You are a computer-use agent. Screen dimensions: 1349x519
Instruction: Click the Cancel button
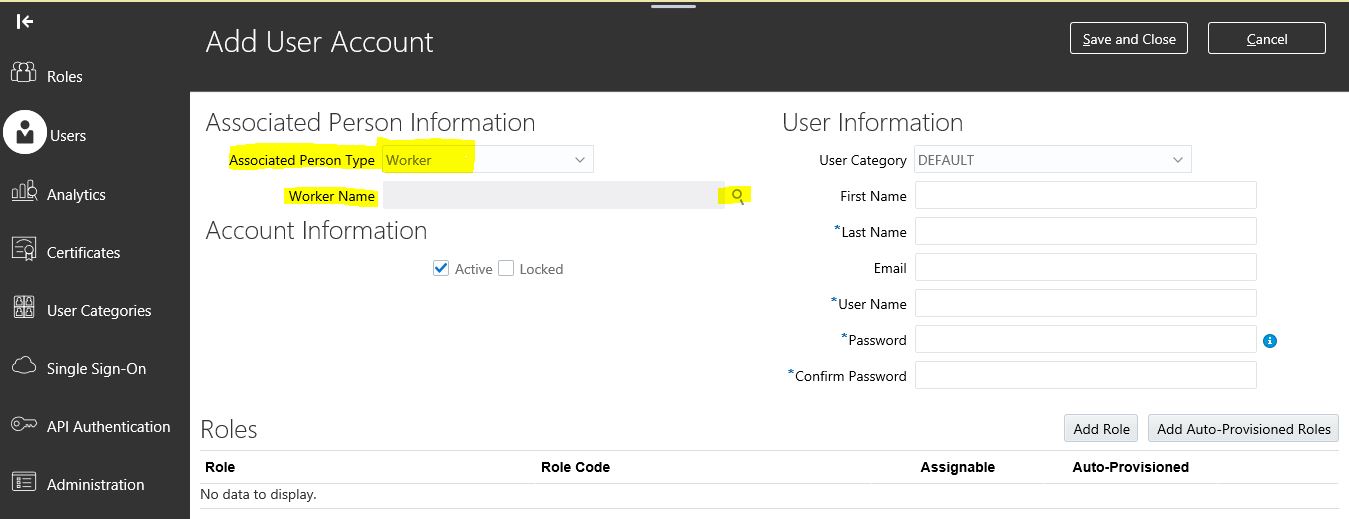[1267, 39]
